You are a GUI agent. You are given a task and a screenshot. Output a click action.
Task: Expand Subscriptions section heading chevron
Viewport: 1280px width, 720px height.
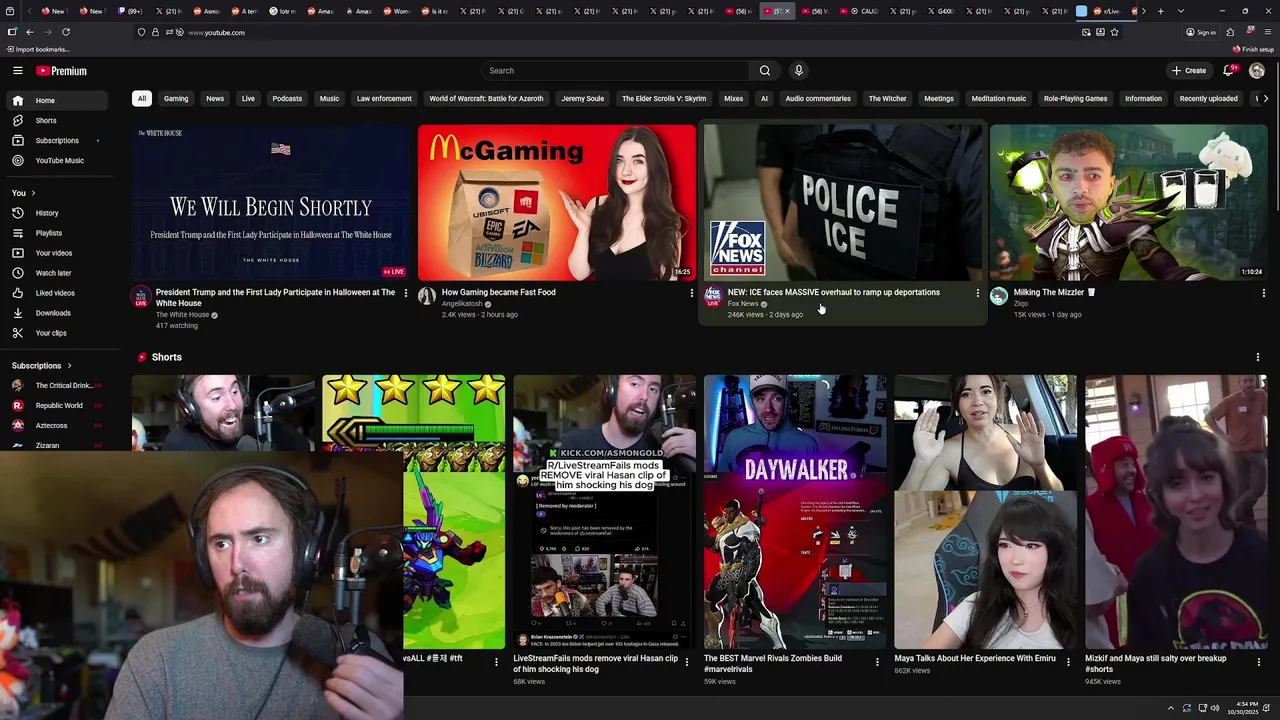pos(69,366)
